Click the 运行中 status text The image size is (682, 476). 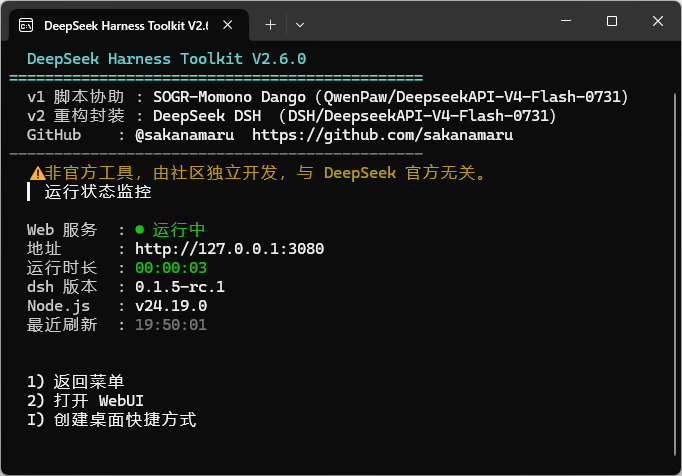179,230
